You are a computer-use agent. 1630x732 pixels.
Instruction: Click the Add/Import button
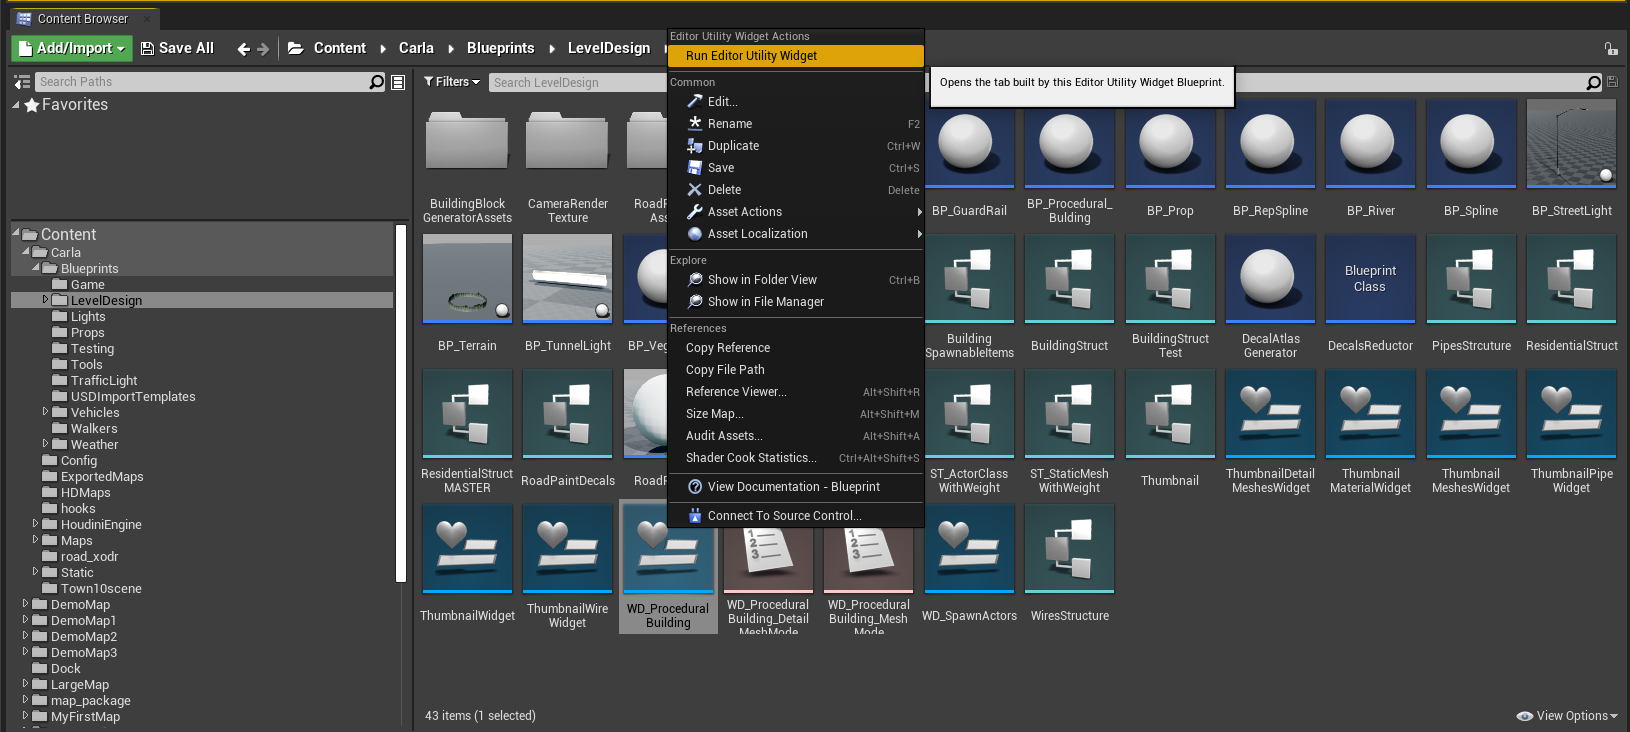tap(71, 48)
